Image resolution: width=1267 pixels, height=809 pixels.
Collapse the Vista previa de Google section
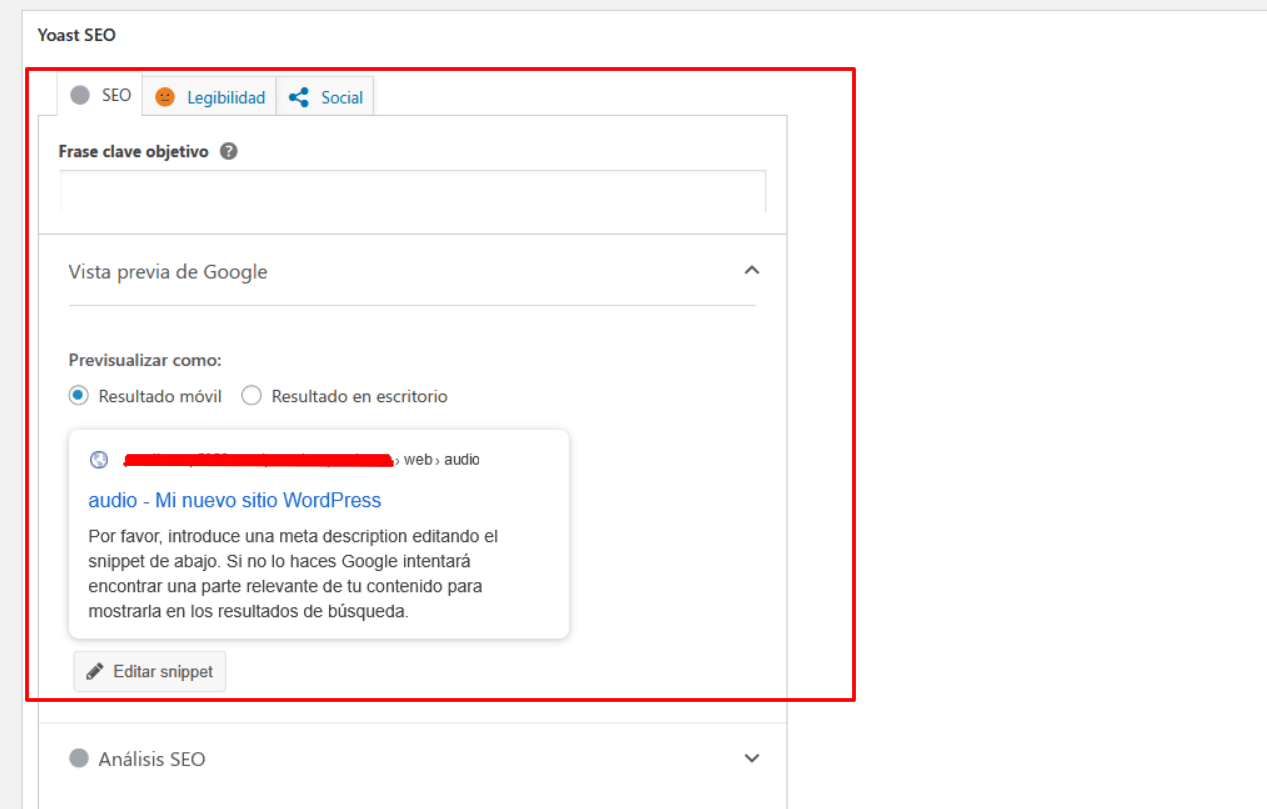(x=752, y=270)
